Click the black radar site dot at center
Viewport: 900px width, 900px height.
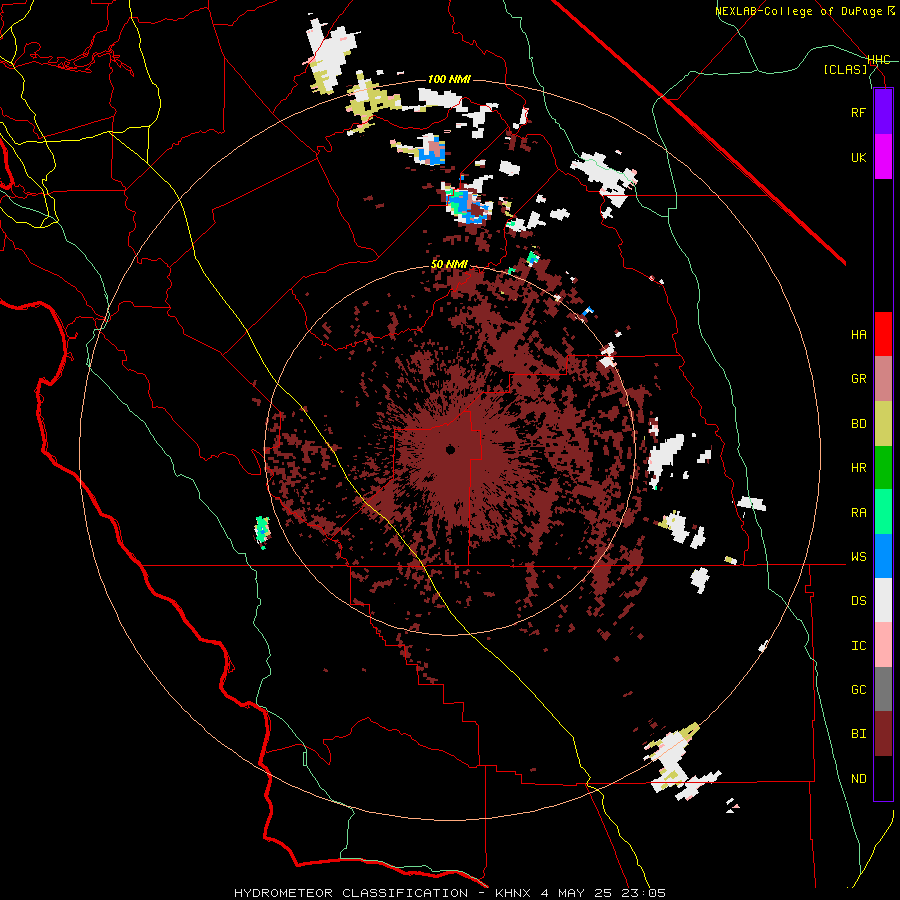pos(451,450)
